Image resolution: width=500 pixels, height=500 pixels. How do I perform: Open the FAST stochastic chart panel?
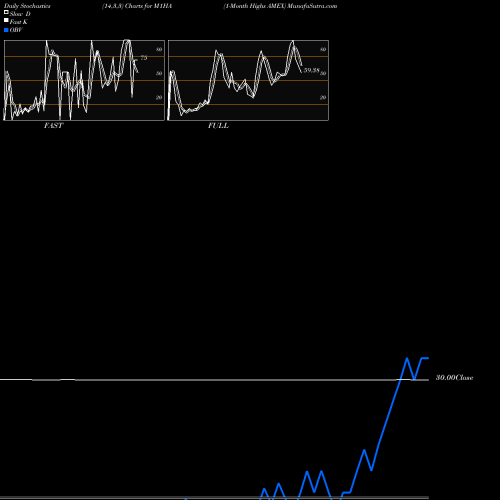coord(84,80)
